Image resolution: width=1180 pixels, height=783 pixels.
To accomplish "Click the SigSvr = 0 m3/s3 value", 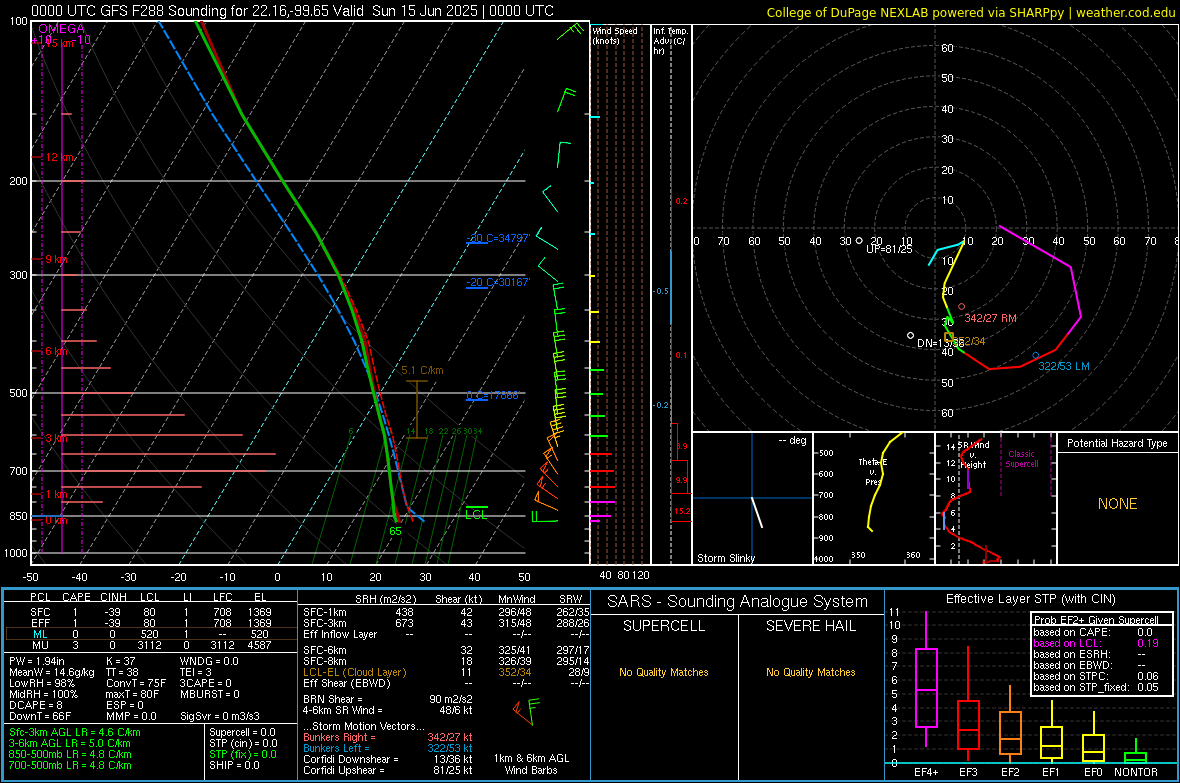I will pyautogui.click(x=220, y=716).
